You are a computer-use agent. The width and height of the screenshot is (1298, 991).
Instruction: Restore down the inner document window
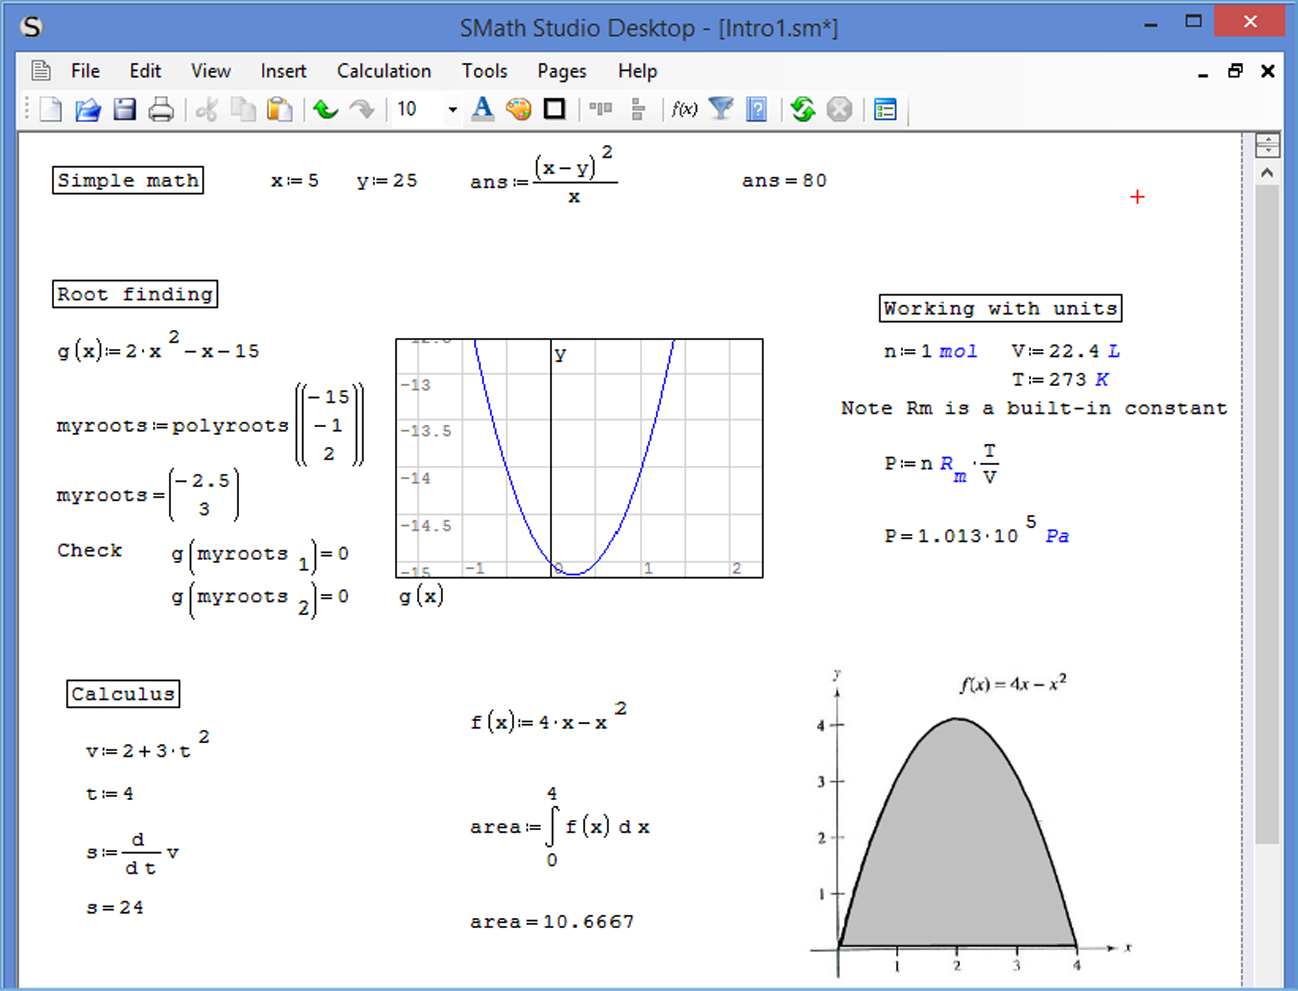tap(1235, 71)
